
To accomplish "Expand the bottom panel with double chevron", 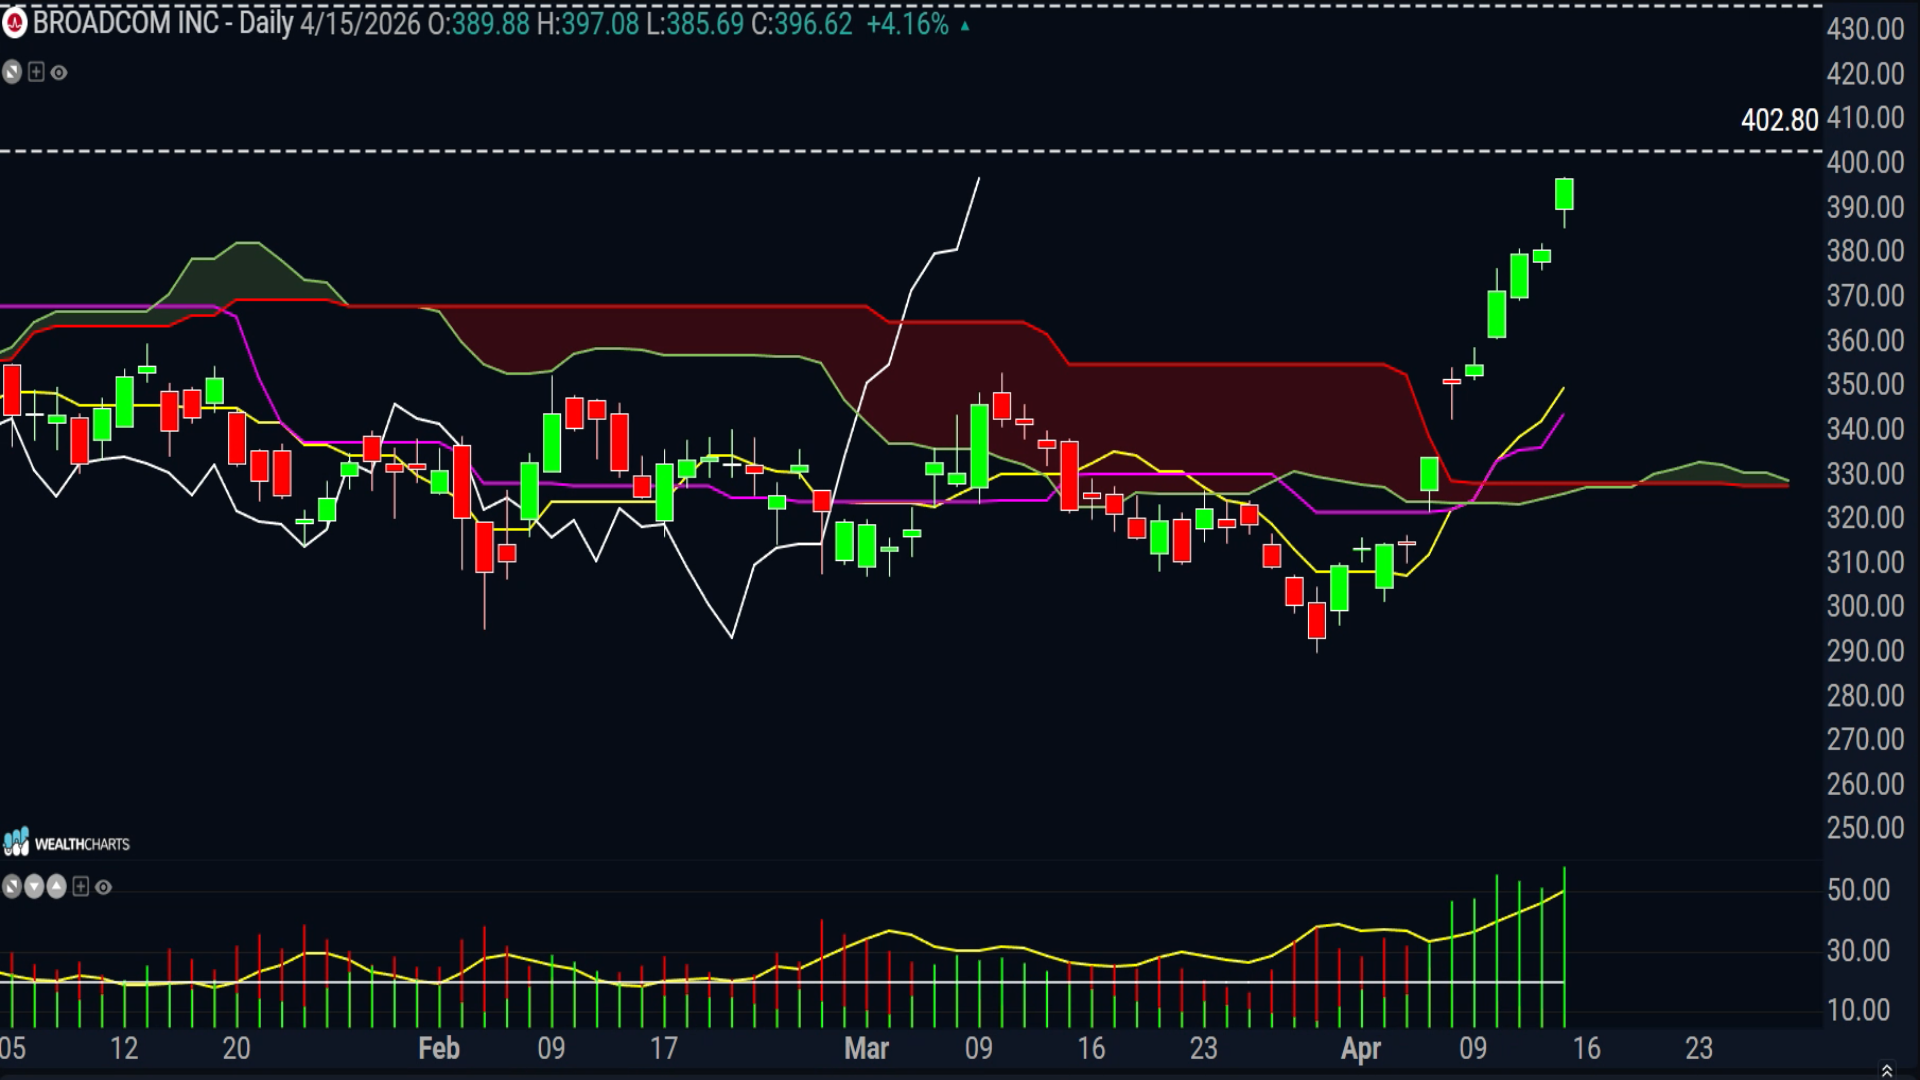I will (1887, 1070).
